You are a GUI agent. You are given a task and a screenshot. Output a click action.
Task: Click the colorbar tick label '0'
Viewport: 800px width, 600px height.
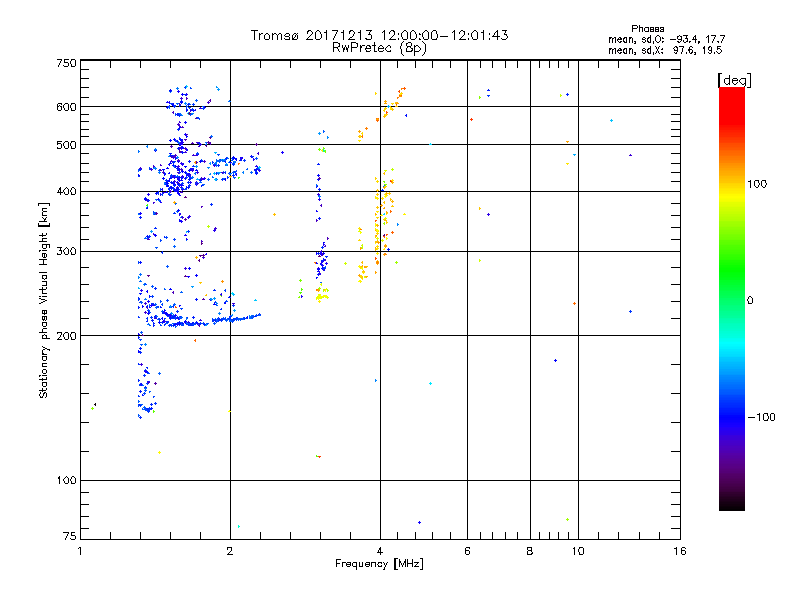click(750, 301)
